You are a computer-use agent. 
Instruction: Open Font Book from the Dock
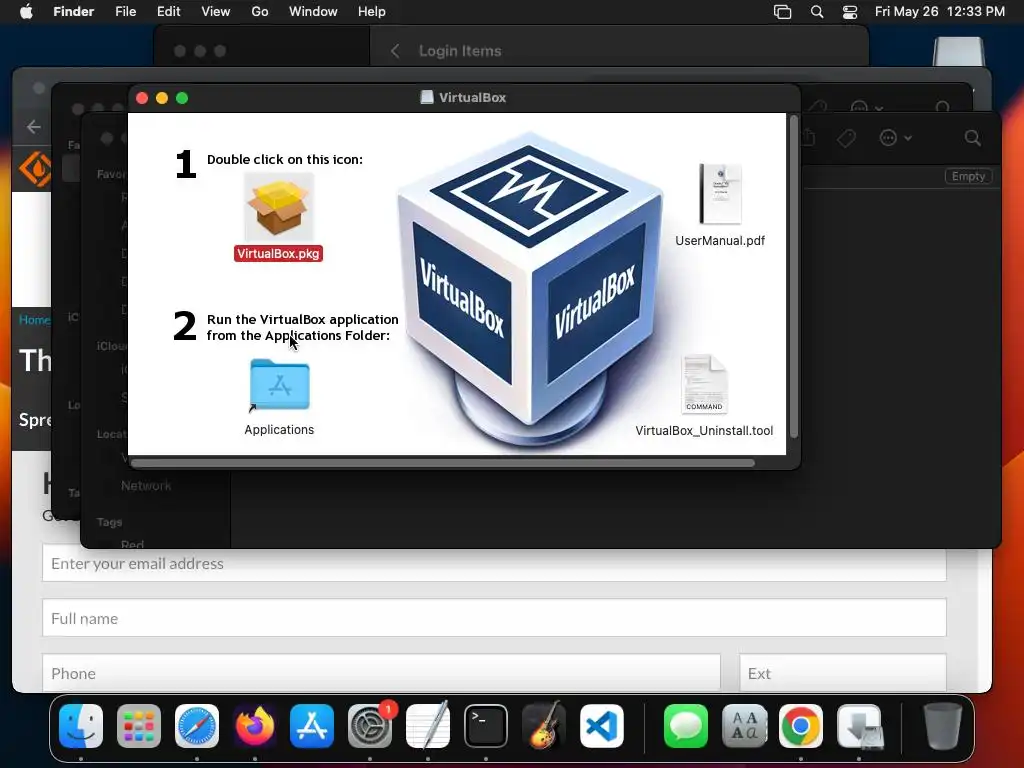(x=744, y=726)
